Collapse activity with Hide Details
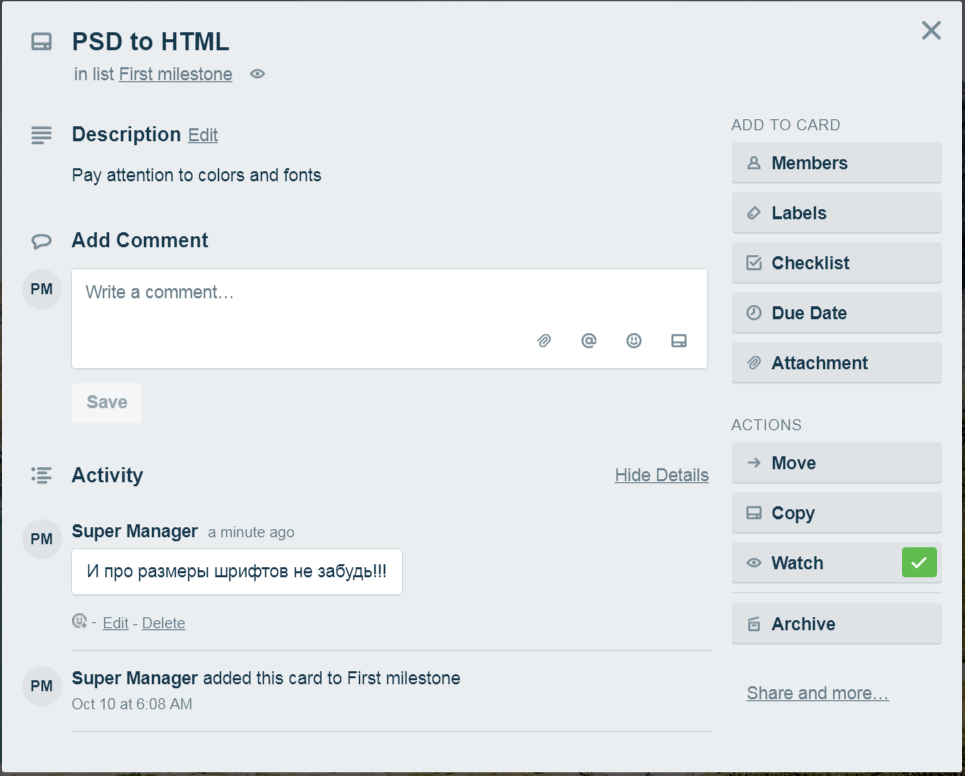Screen dimensions: 965x776 coord(661,475)
